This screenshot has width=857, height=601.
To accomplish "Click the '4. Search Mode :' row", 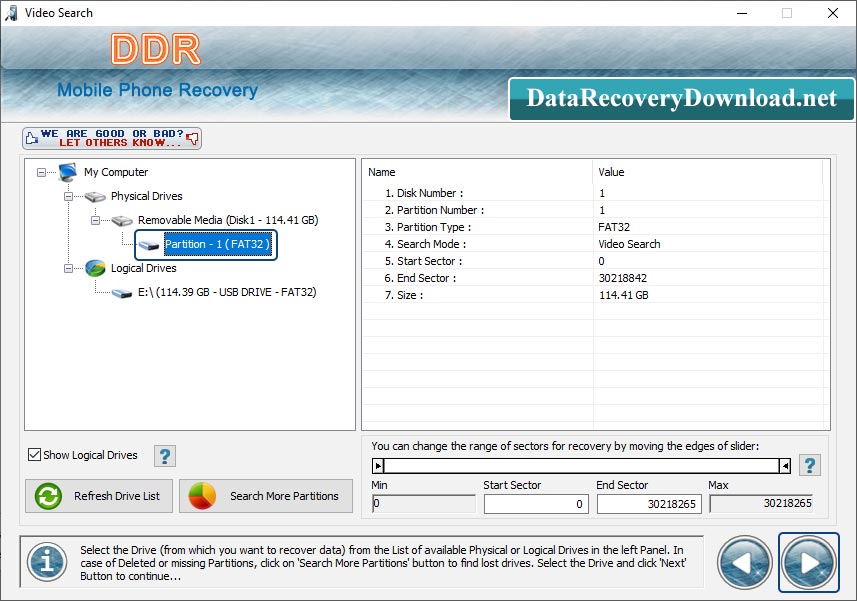I will (x=593, y=244).
